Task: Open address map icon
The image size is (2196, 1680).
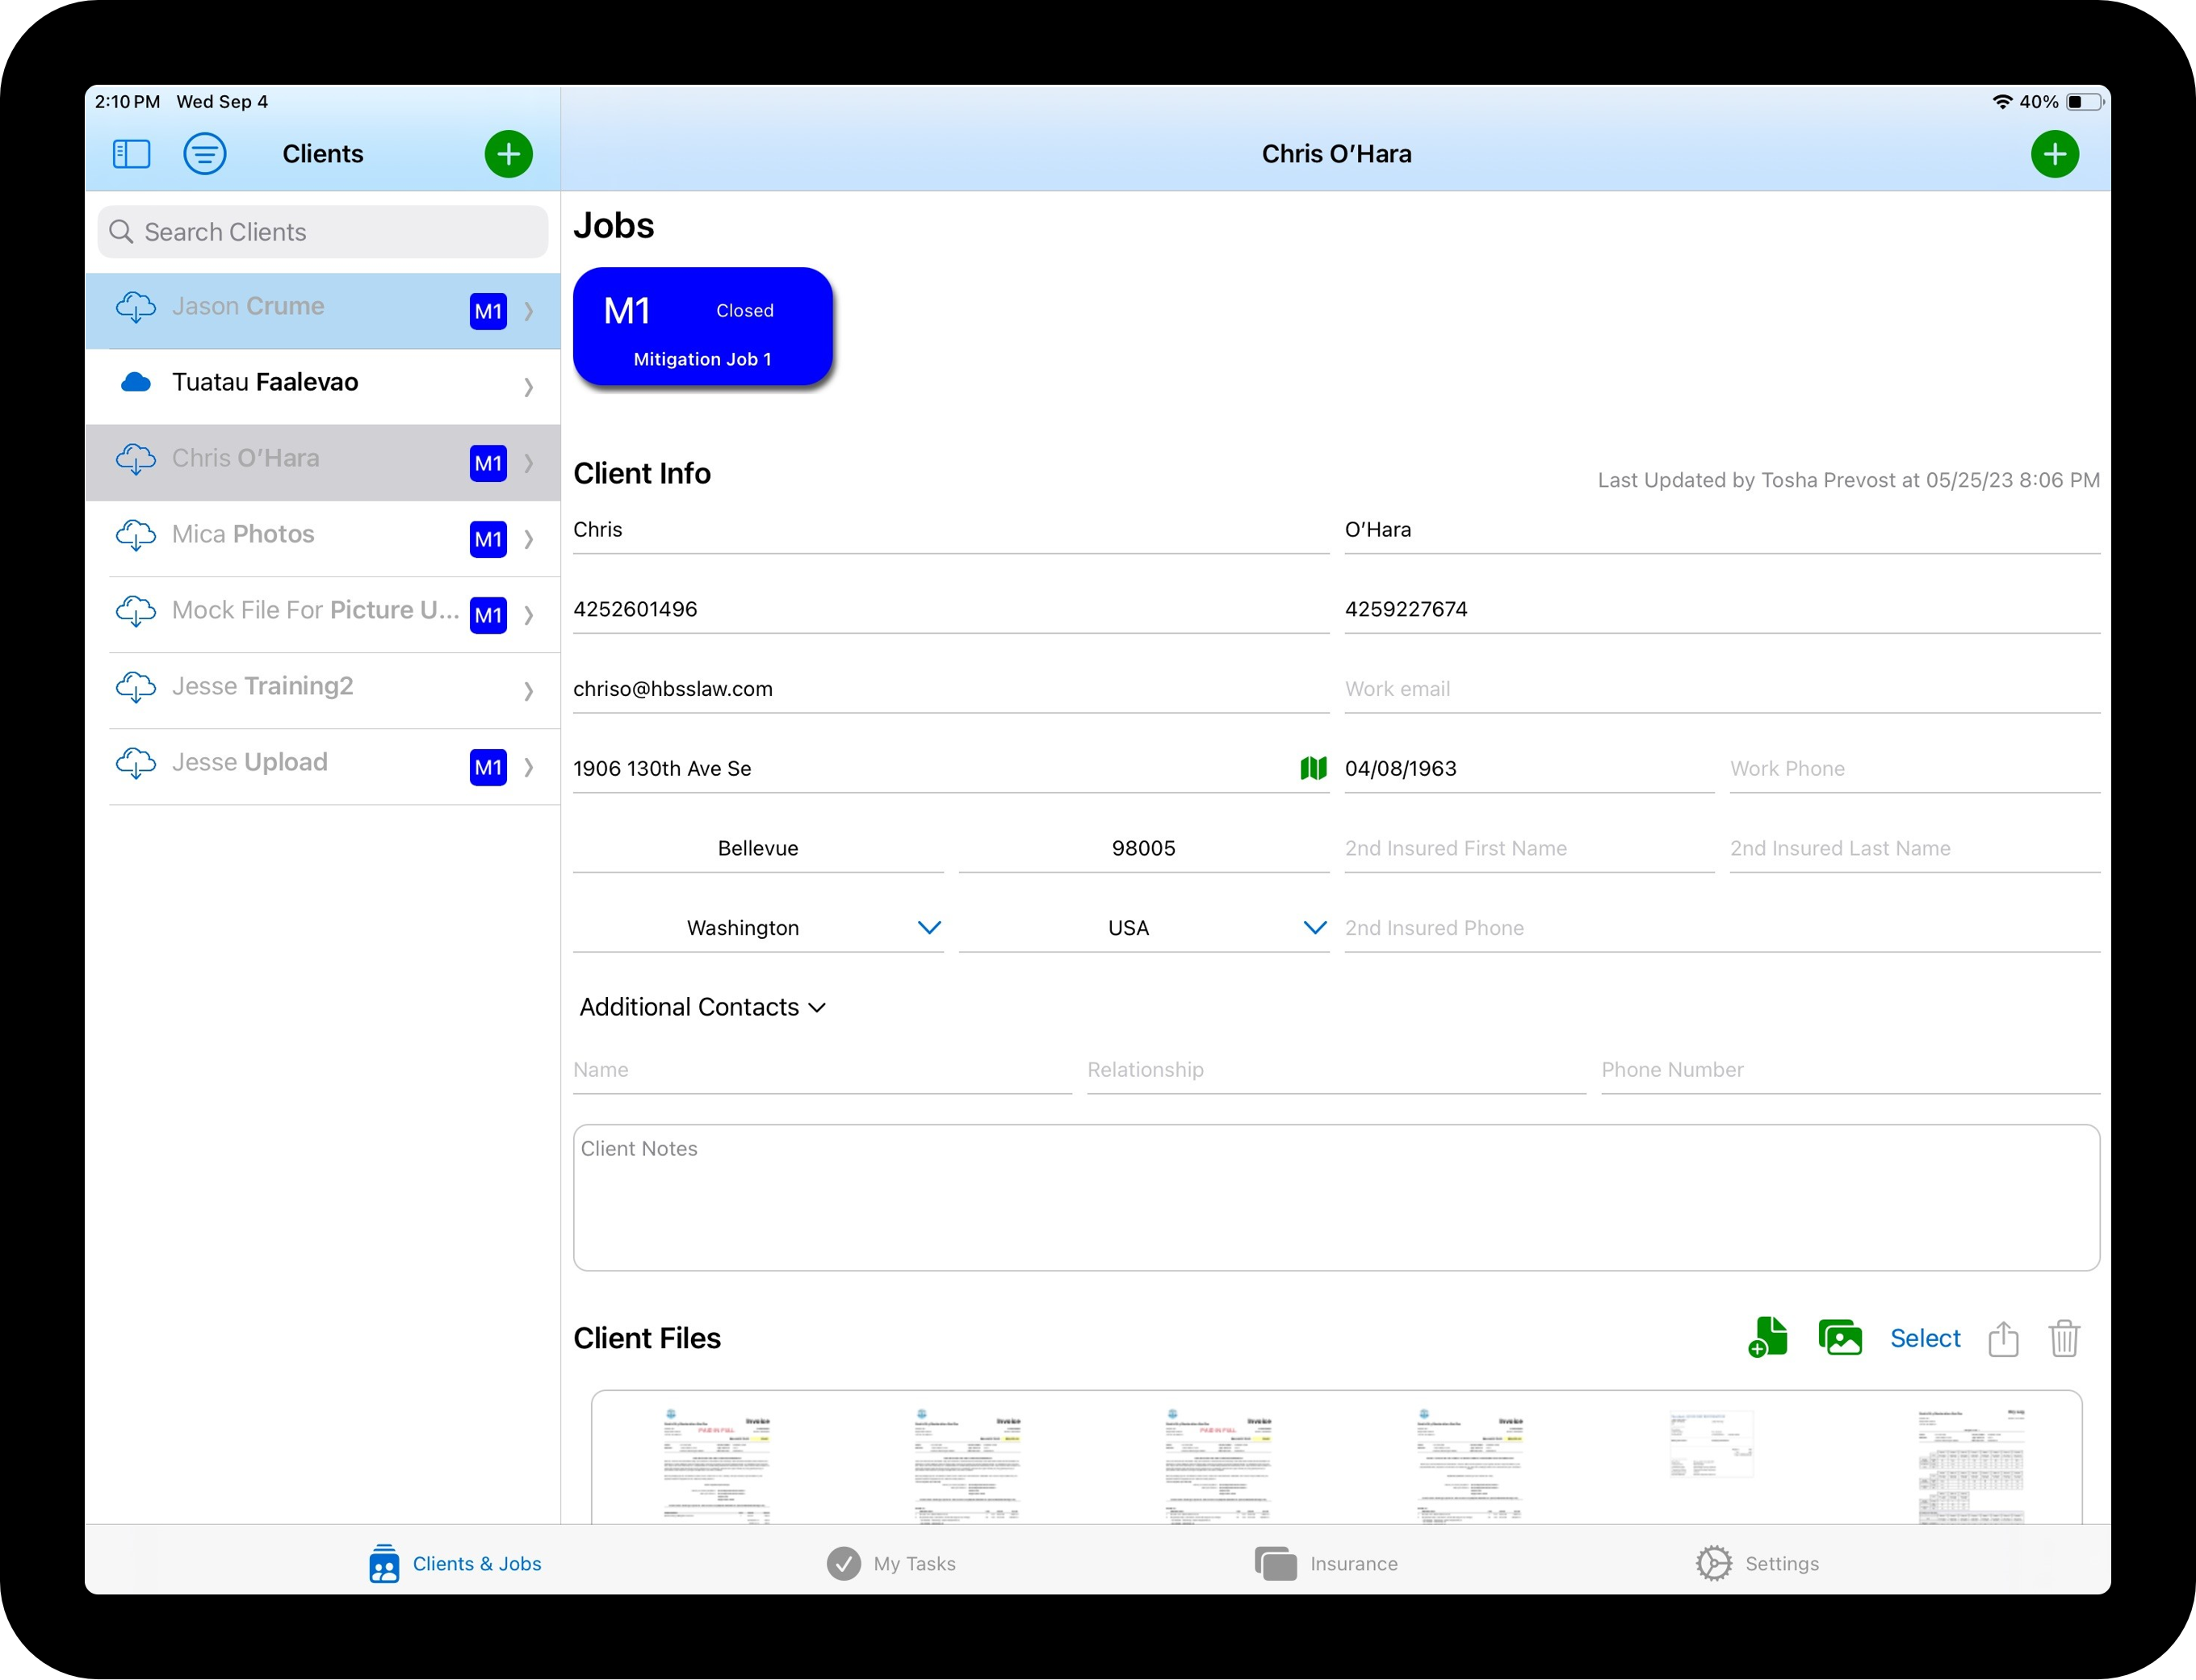Action: coord(1312,768)
